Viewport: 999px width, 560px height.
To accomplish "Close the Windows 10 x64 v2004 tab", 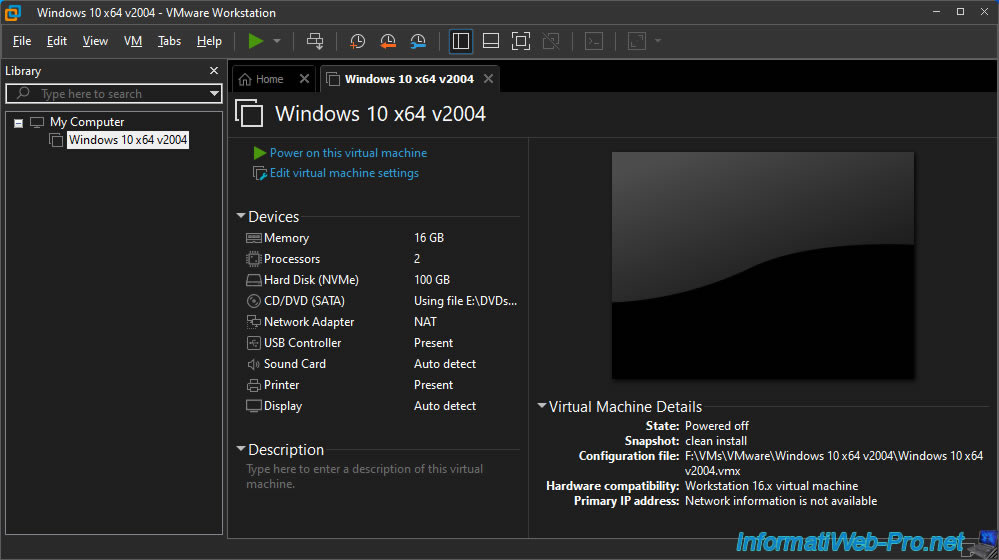I will [x=488, y=79].
